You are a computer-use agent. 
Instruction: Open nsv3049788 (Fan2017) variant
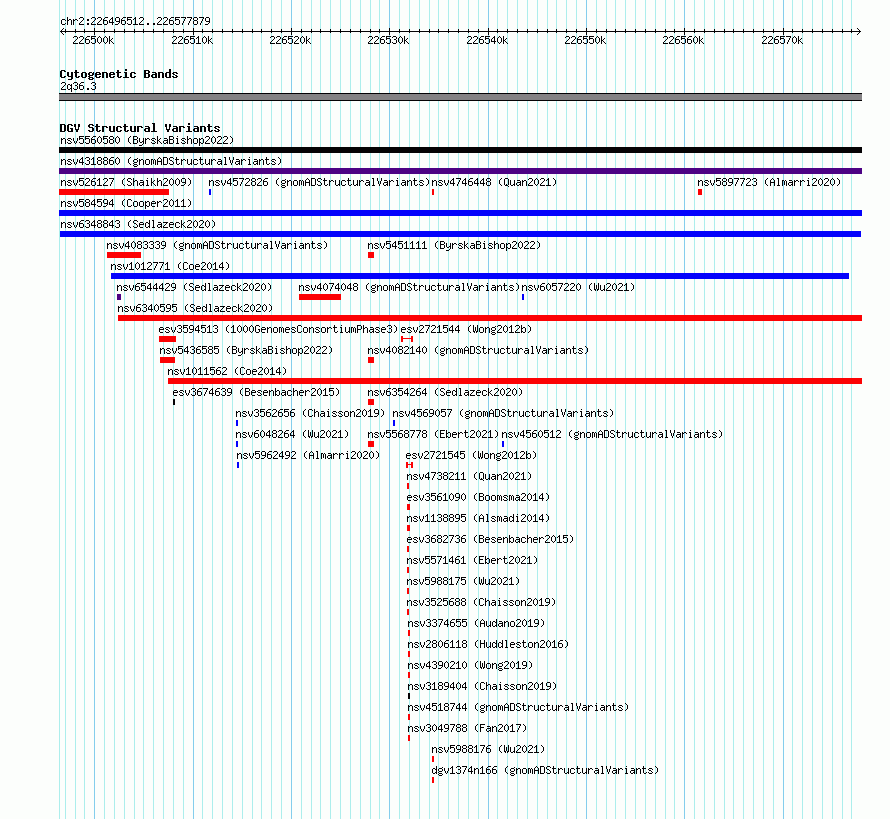click(x=467, y=728)
